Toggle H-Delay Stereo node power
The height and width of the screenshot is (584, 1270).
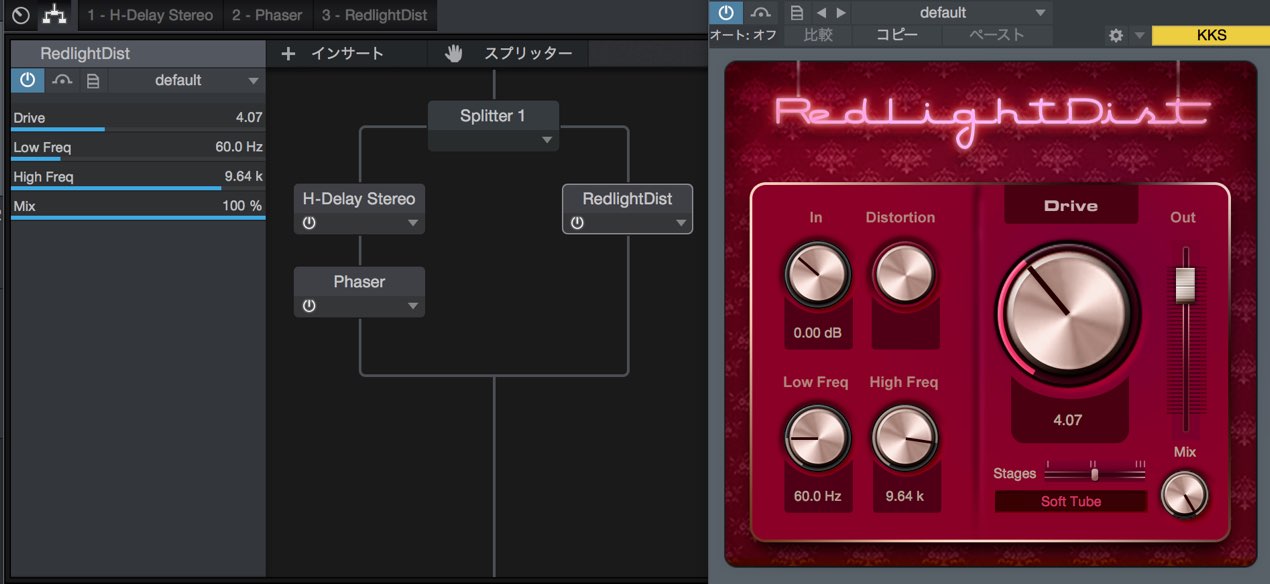point(309,223)
